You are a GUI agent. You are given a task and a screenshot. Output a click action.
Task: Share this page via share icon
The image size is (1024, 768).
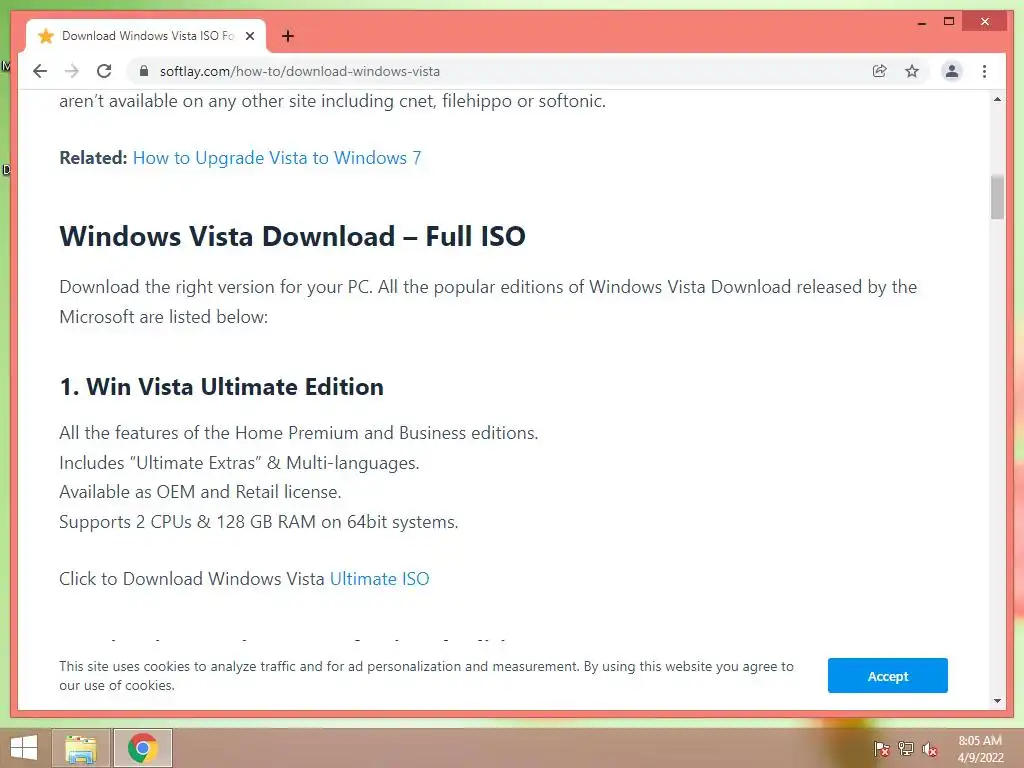(880, 71)
